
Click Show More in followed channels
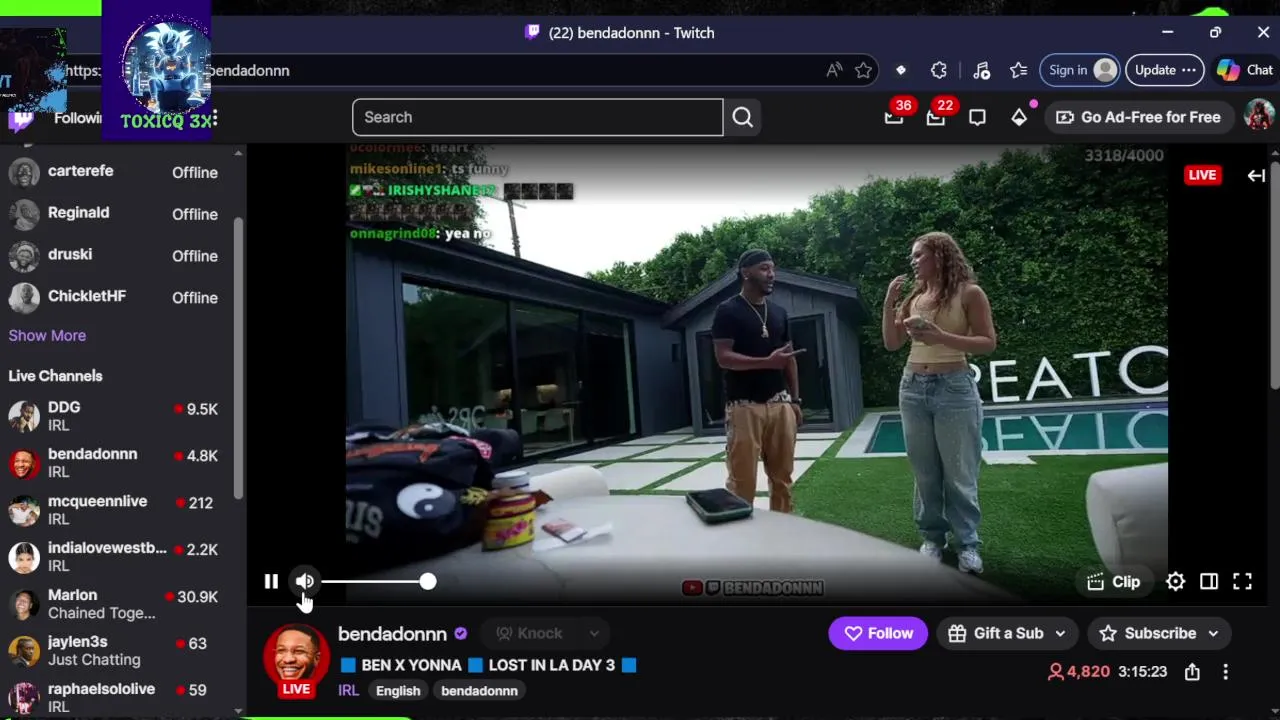coord(47,336)
